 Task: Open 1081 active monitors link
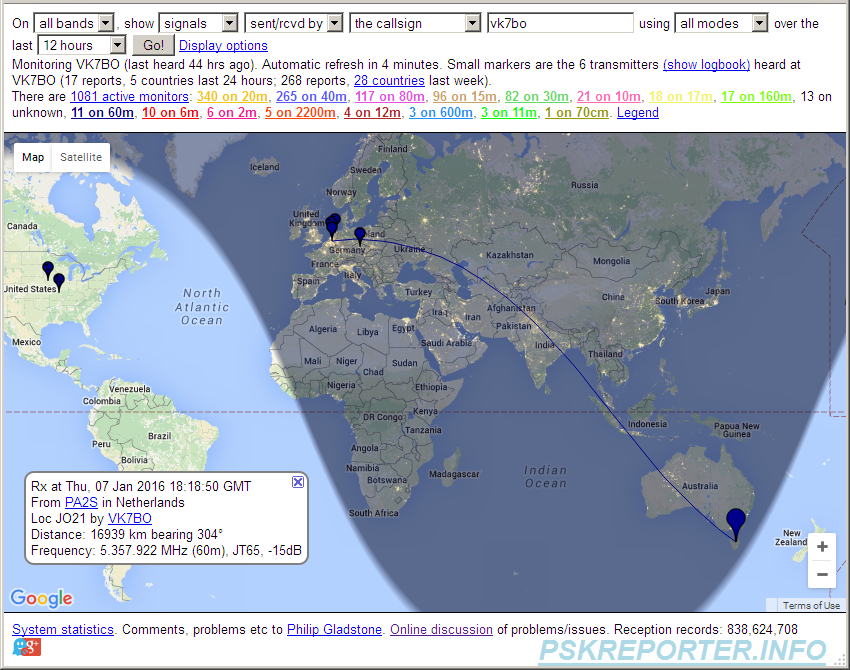(130, 96)
